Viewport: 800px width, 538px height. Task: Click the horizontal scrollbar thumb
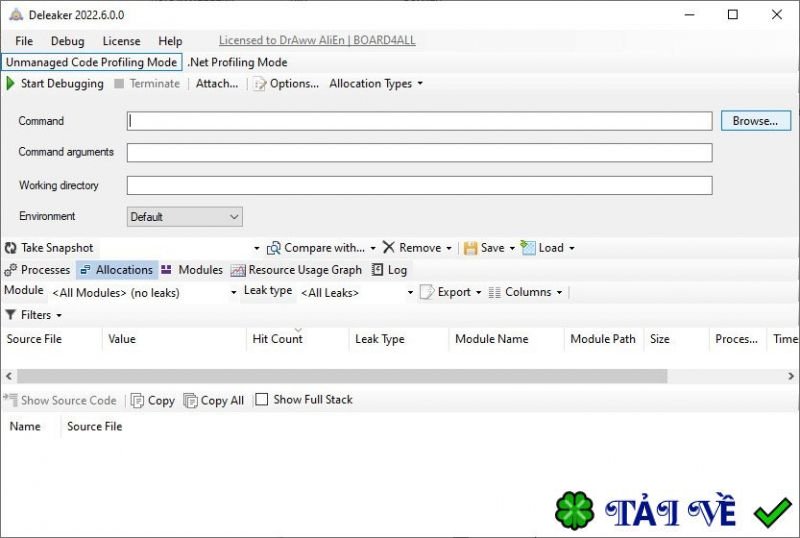pyautogui.click(x=342, y=376)
